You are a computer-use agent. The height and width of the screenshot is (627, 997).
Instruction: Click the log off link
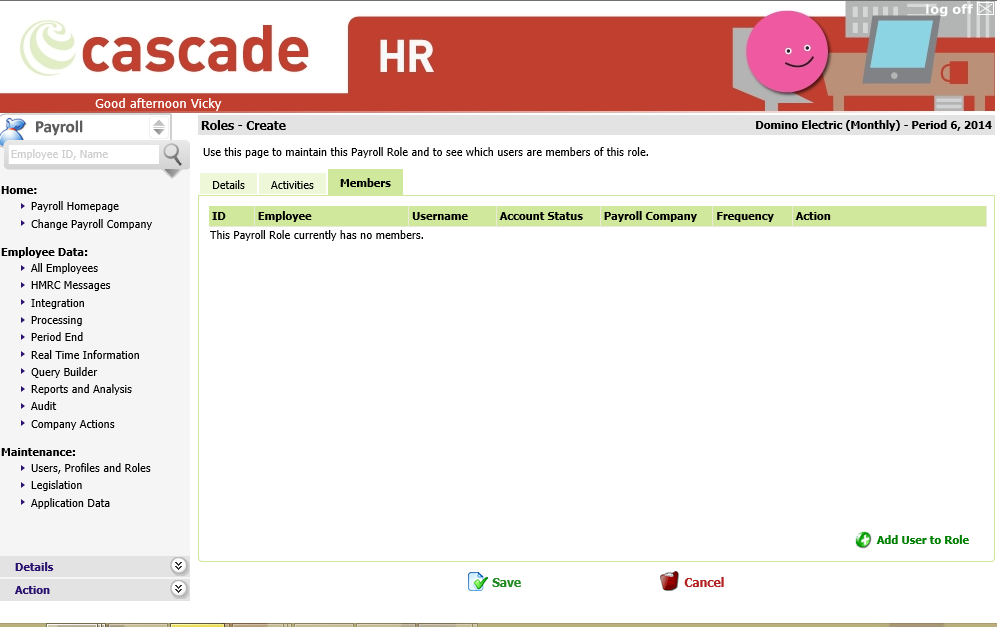949,9
